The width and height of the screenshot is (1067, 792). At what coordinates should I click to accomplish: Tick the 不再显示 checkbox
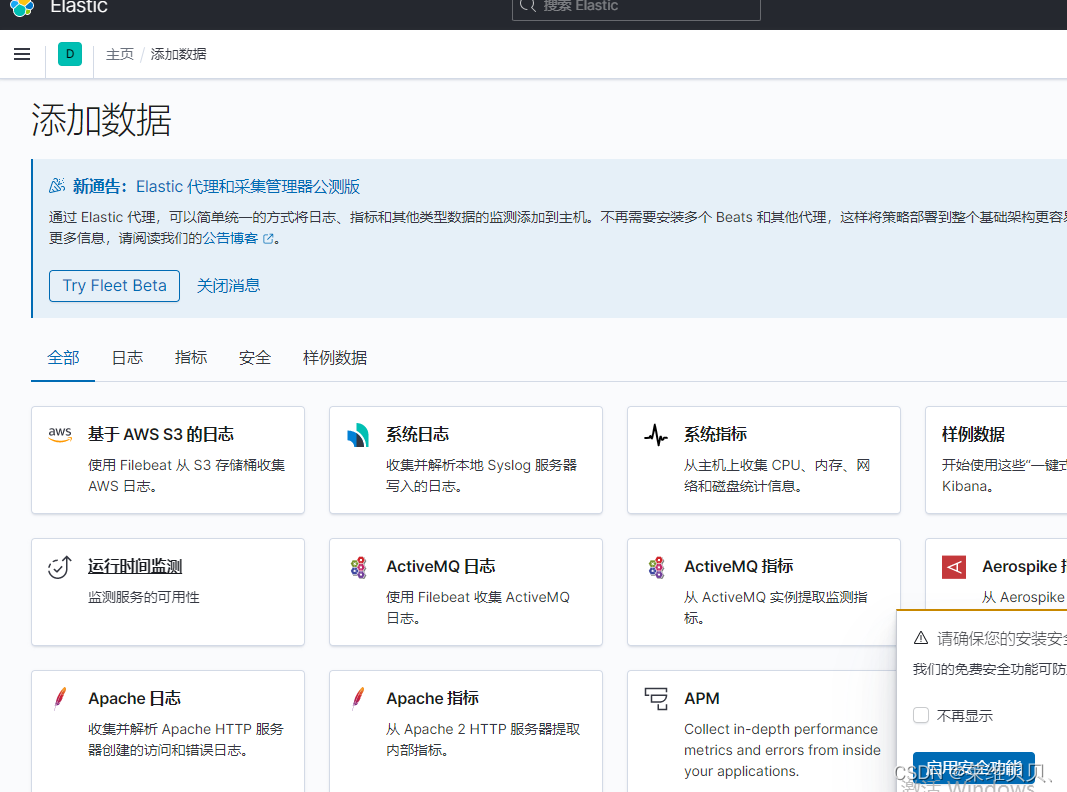(921, 715)
